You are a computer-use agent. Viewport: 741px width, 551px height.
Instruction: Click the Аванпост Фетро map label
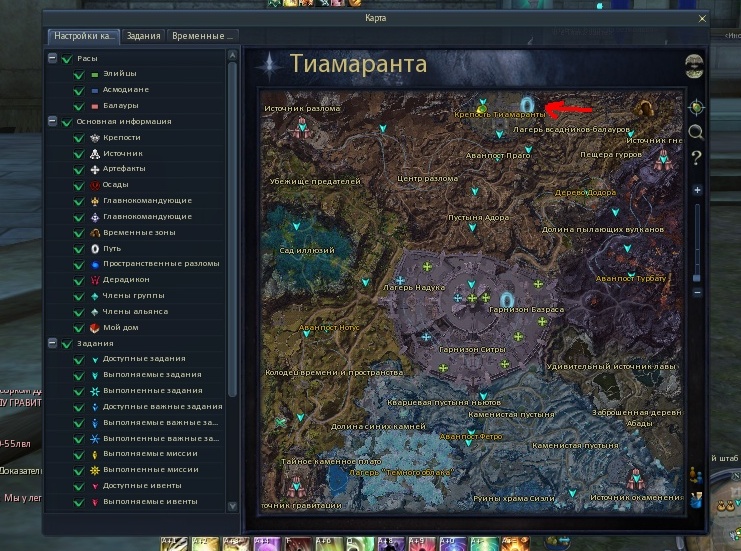pos(471,437)
